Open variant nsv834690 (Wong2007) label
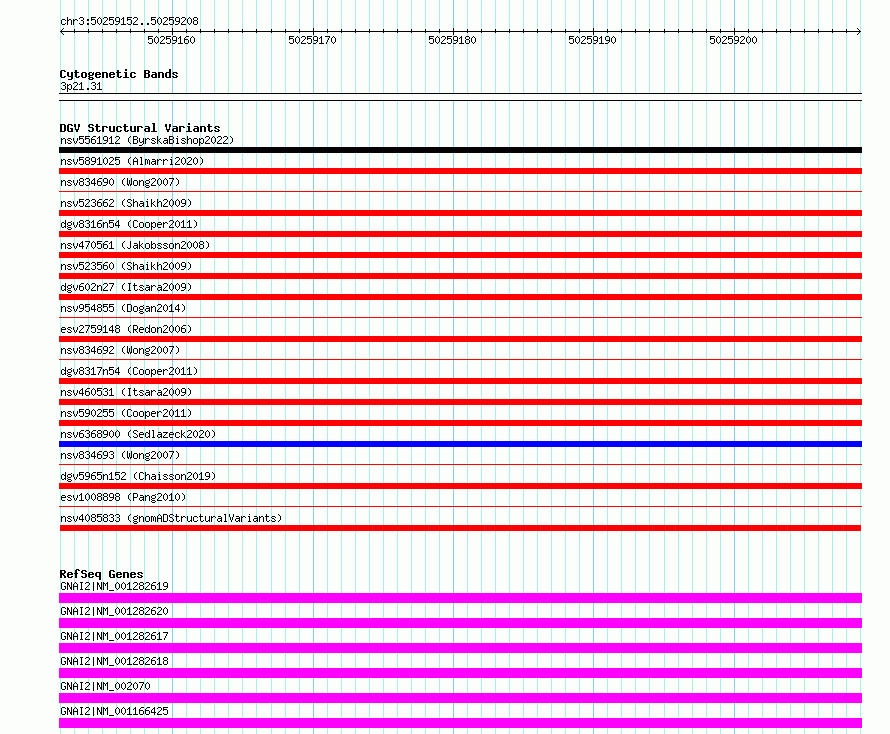The image size is (890, 734). 120,182
